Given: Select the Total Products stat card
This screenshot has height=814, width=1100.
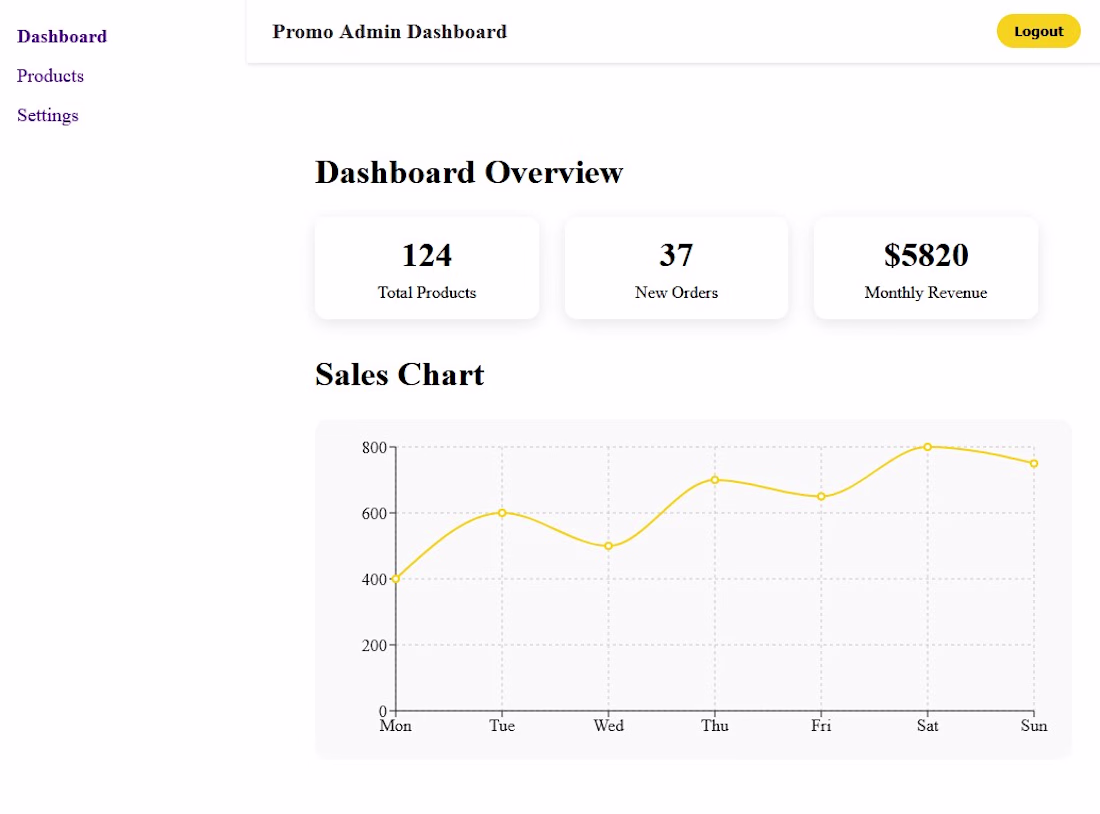Looking at the screenshot, I should pyautogui.click(x=427, y=269).
